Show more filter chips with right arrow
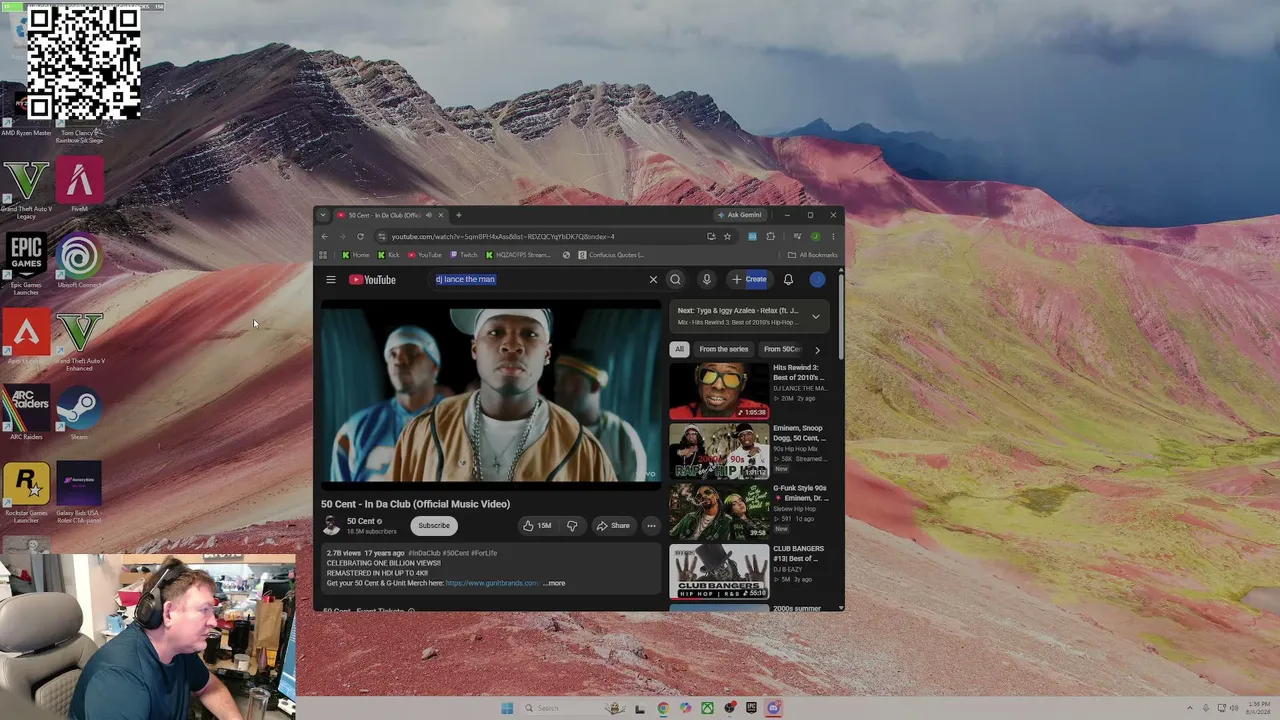Screen dimensions: 1280x720 817,350
